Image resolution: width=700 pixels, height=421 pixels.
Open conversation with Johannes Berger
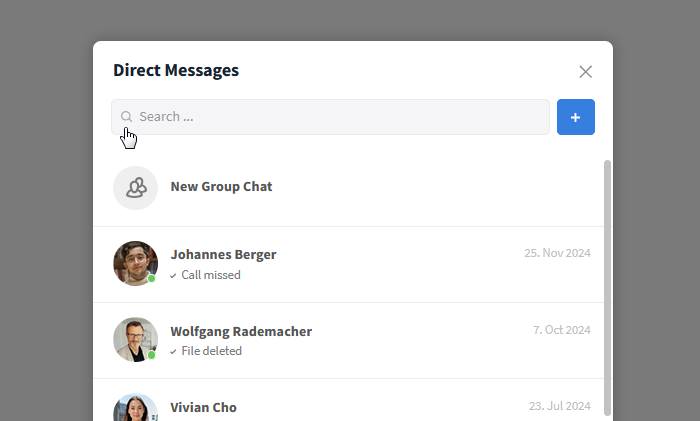[348, 264]
